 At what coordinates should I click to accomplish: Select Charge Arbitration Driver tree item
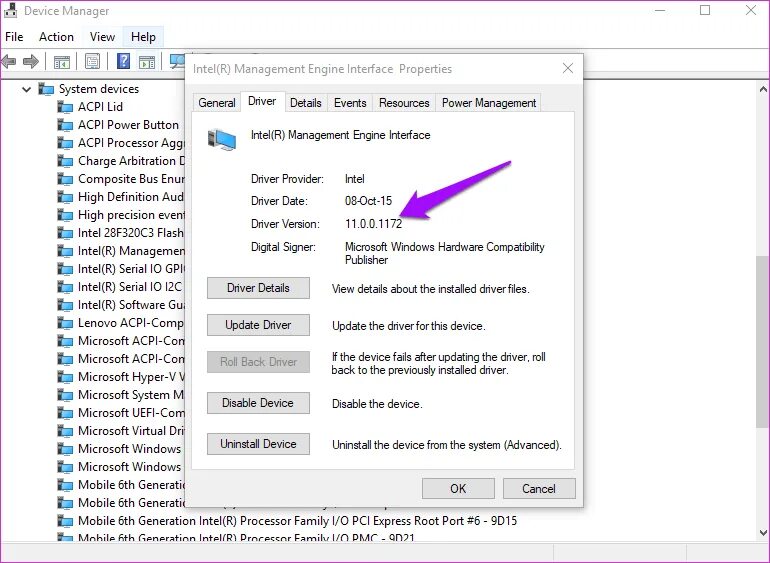[x=131, y=161]
